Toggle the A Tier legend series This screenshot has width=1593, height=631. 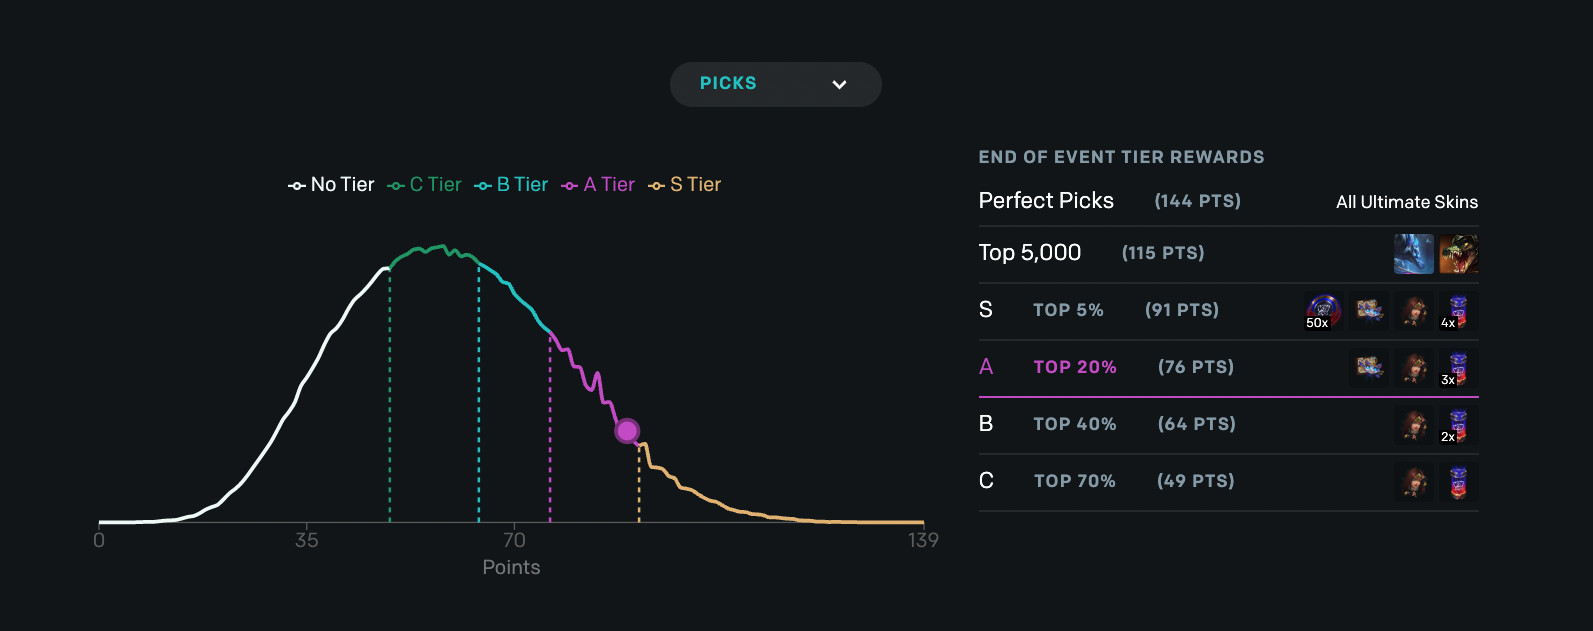tap(598, 185)
